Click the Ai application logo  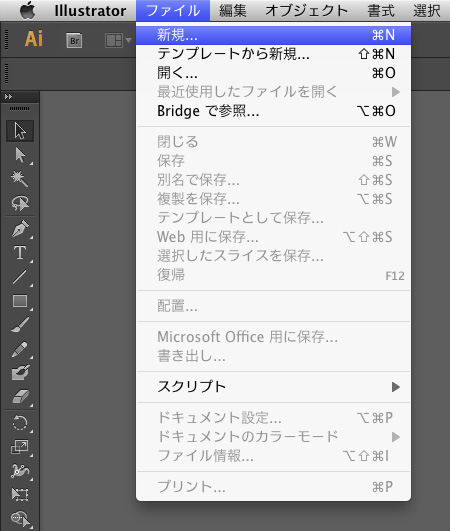click(x=34, y=39)
